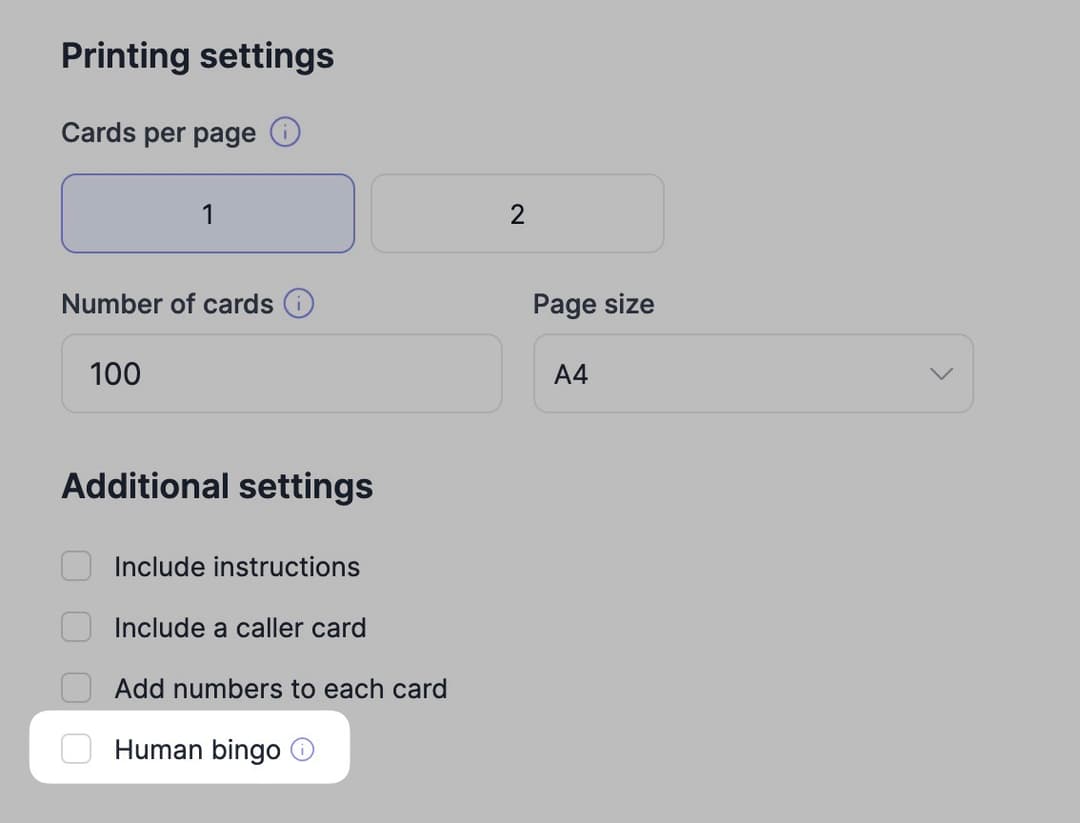
Task: Tick the Include a caller card checkbox
Action: 77,628
